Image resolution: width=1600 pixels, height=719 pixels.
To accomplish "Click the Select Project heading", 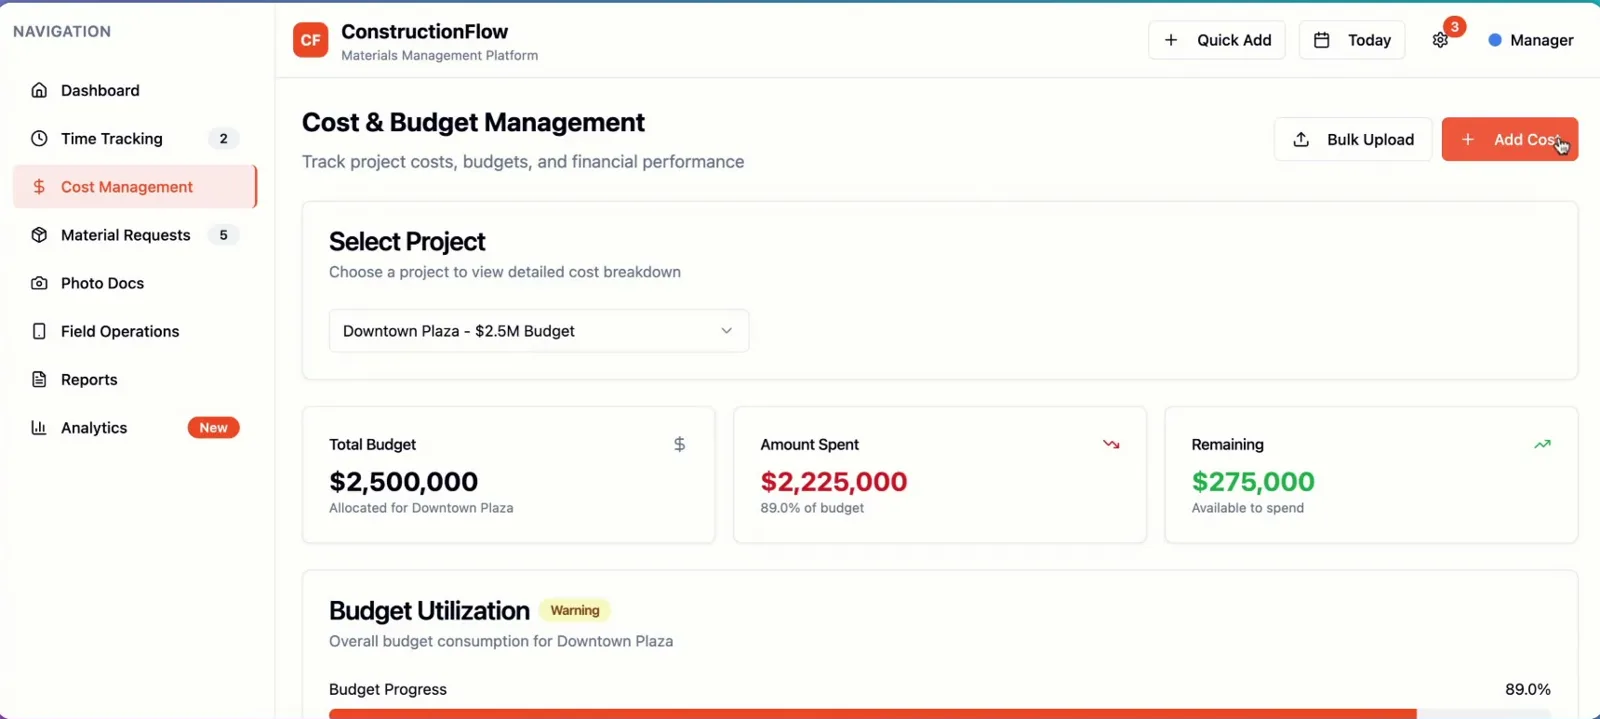I will [407, 242].
